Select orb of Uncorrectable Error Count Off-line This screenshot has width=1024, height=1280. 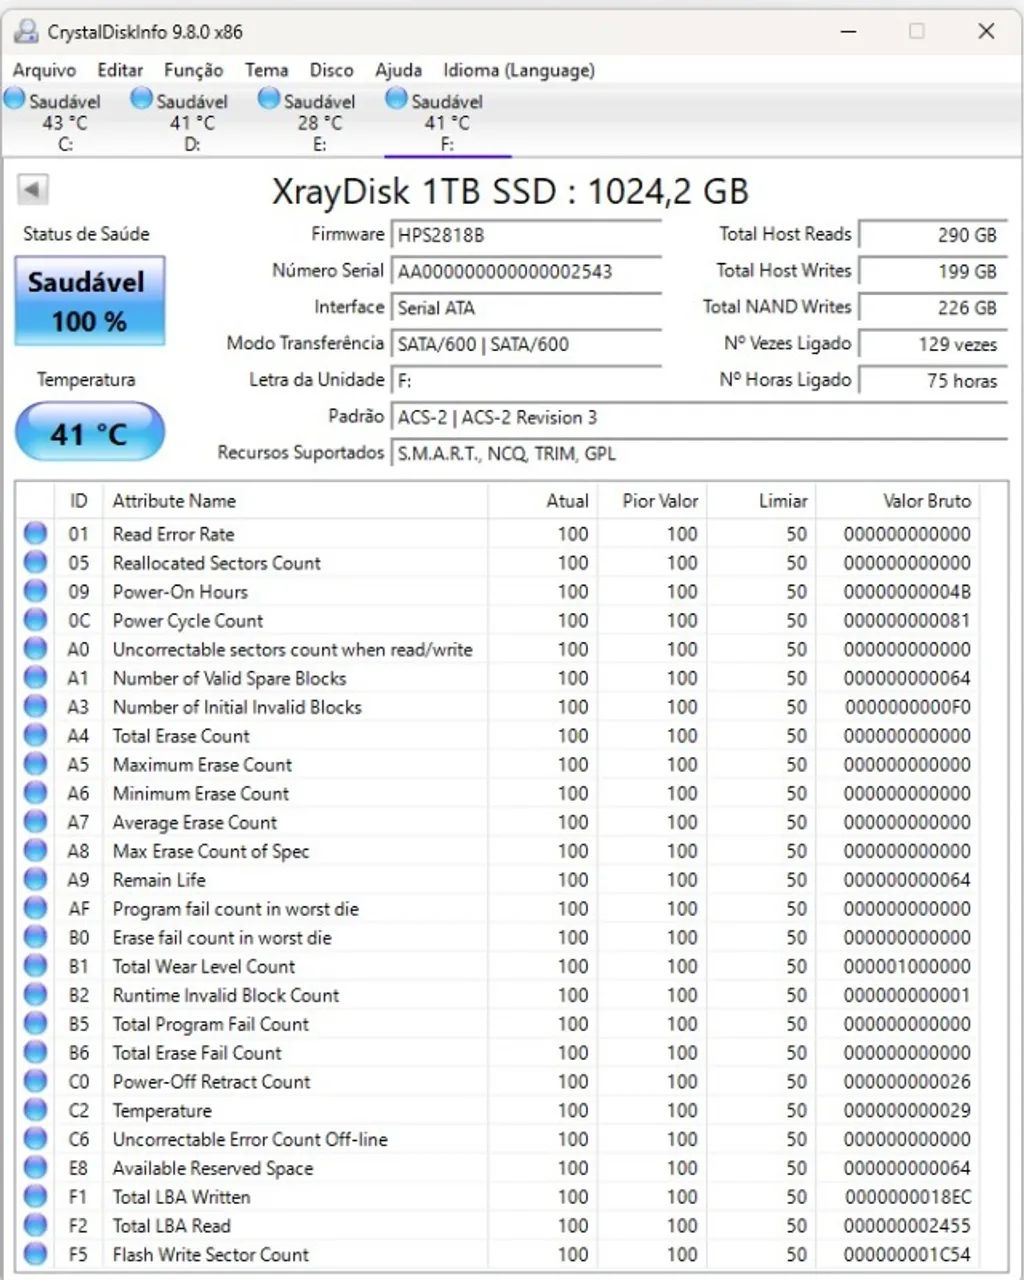point(36,1139)
